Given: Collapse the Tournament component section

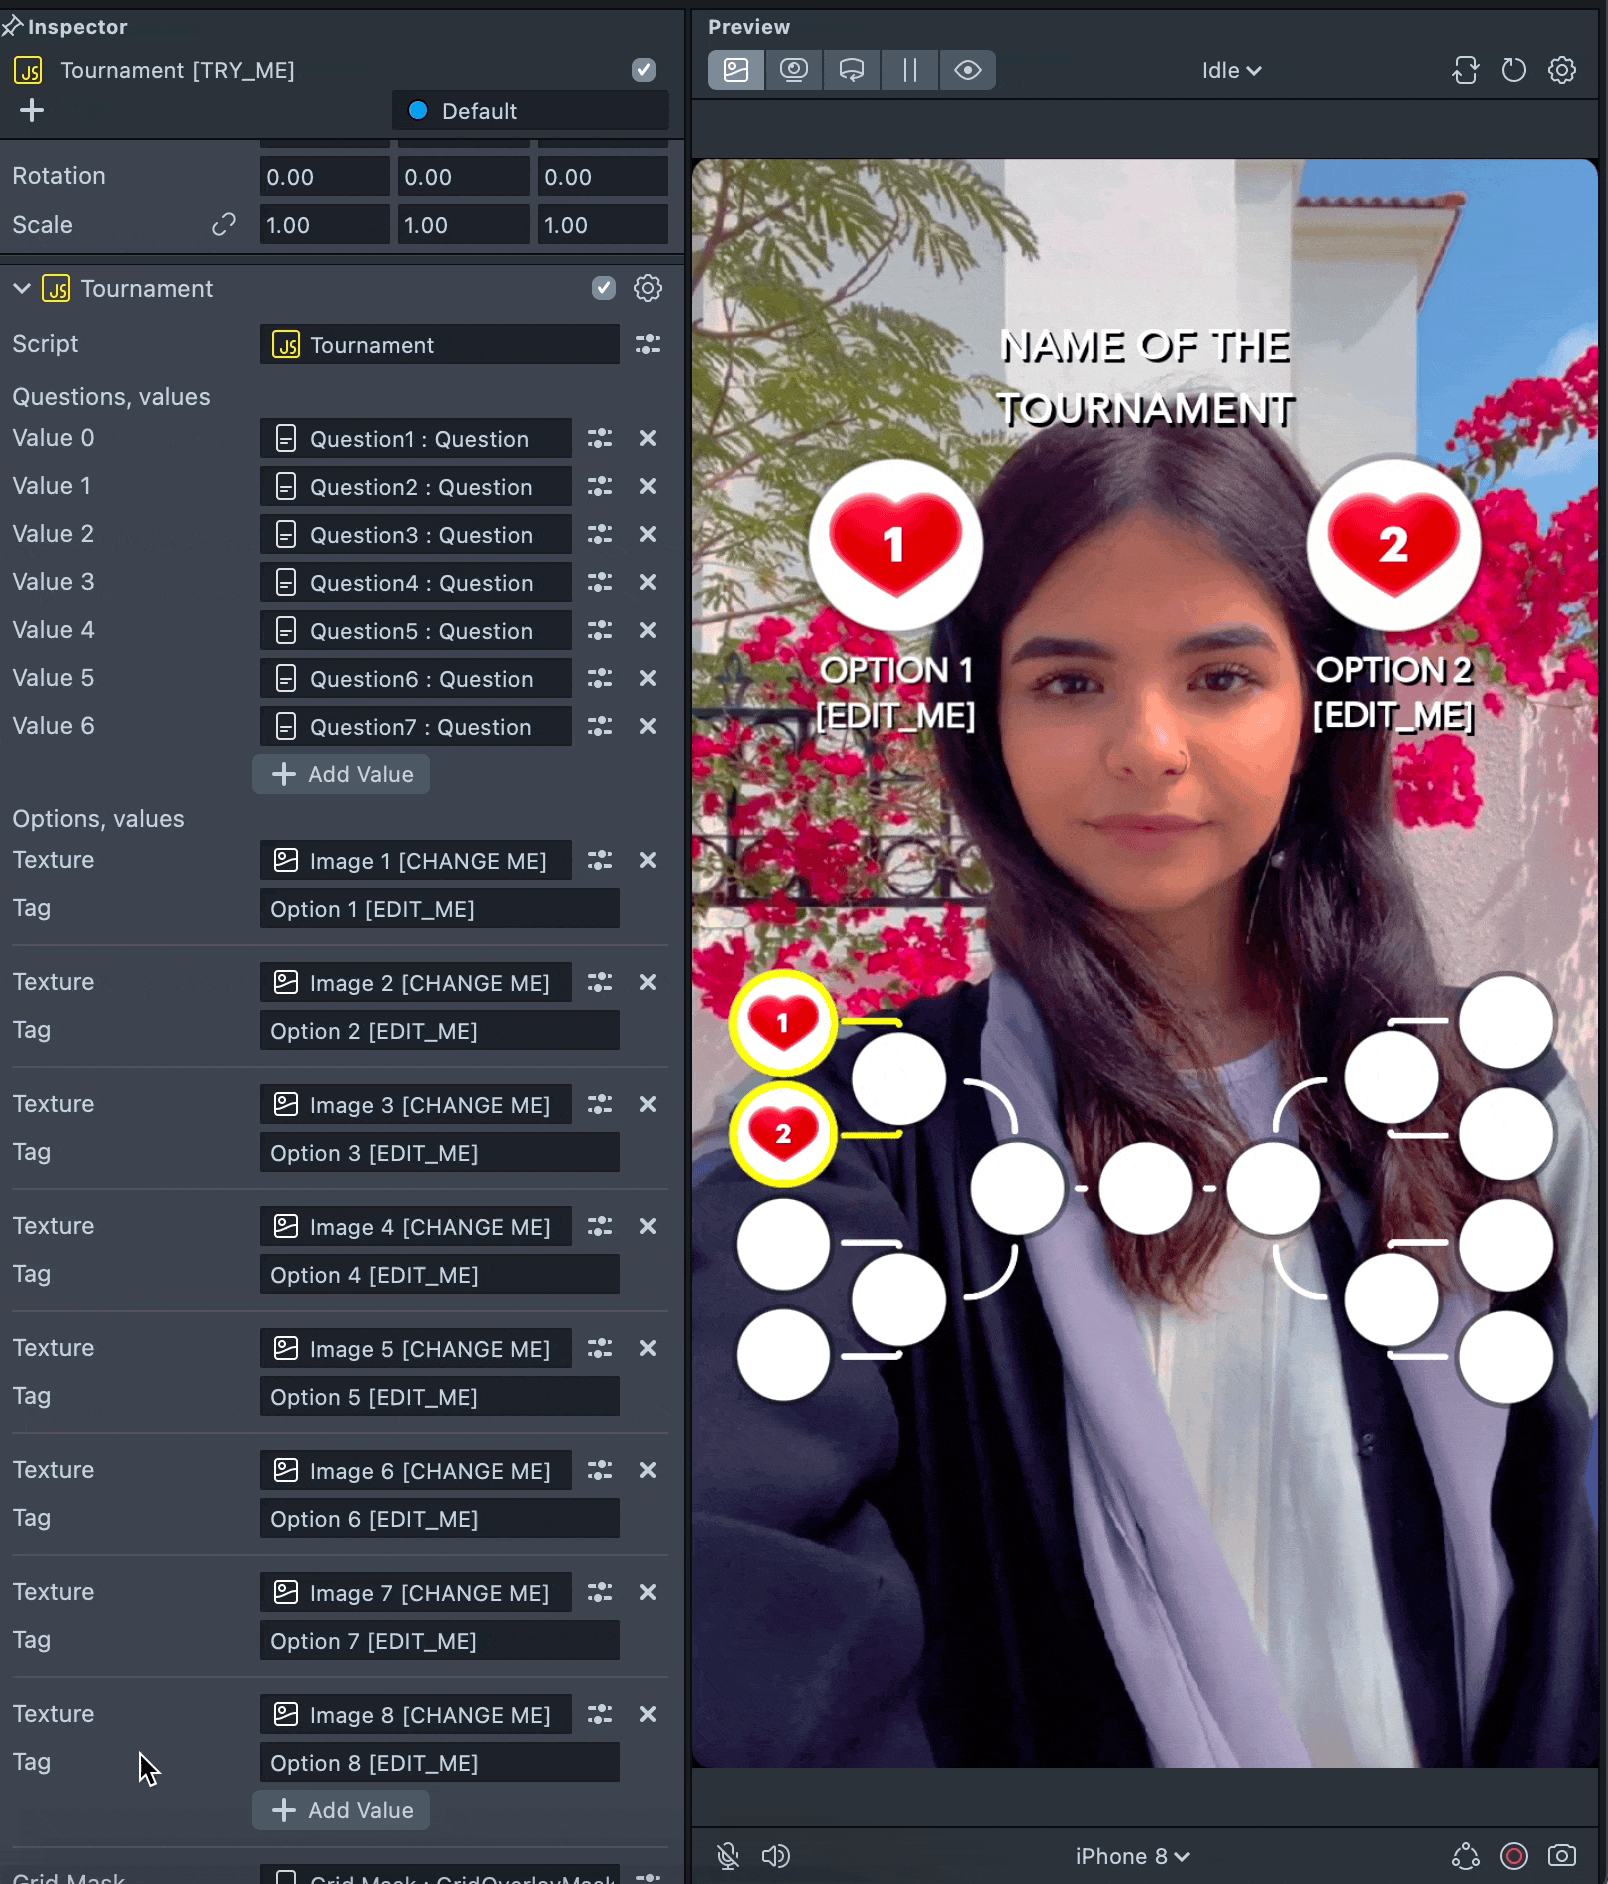Looking at the screenshot, I should click(x=22, y=288).
